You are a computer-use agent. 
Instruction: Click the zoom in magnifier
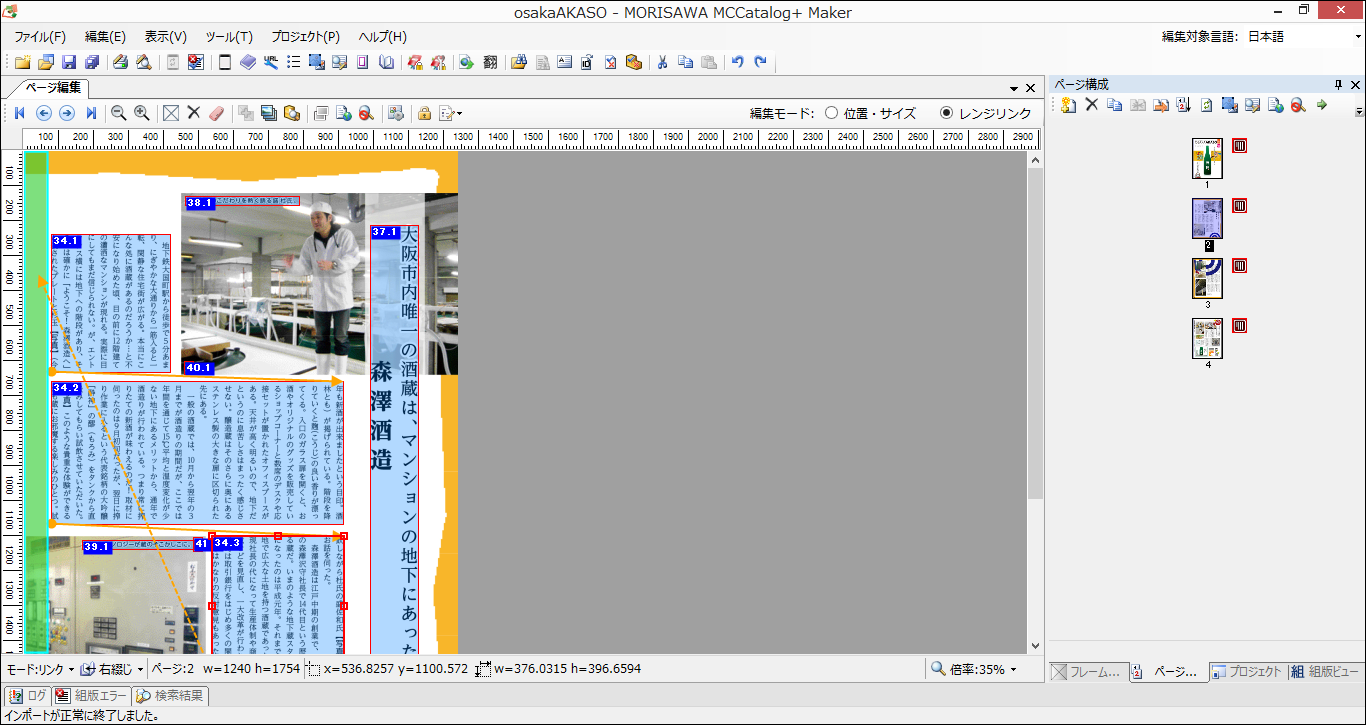[142, 113]
